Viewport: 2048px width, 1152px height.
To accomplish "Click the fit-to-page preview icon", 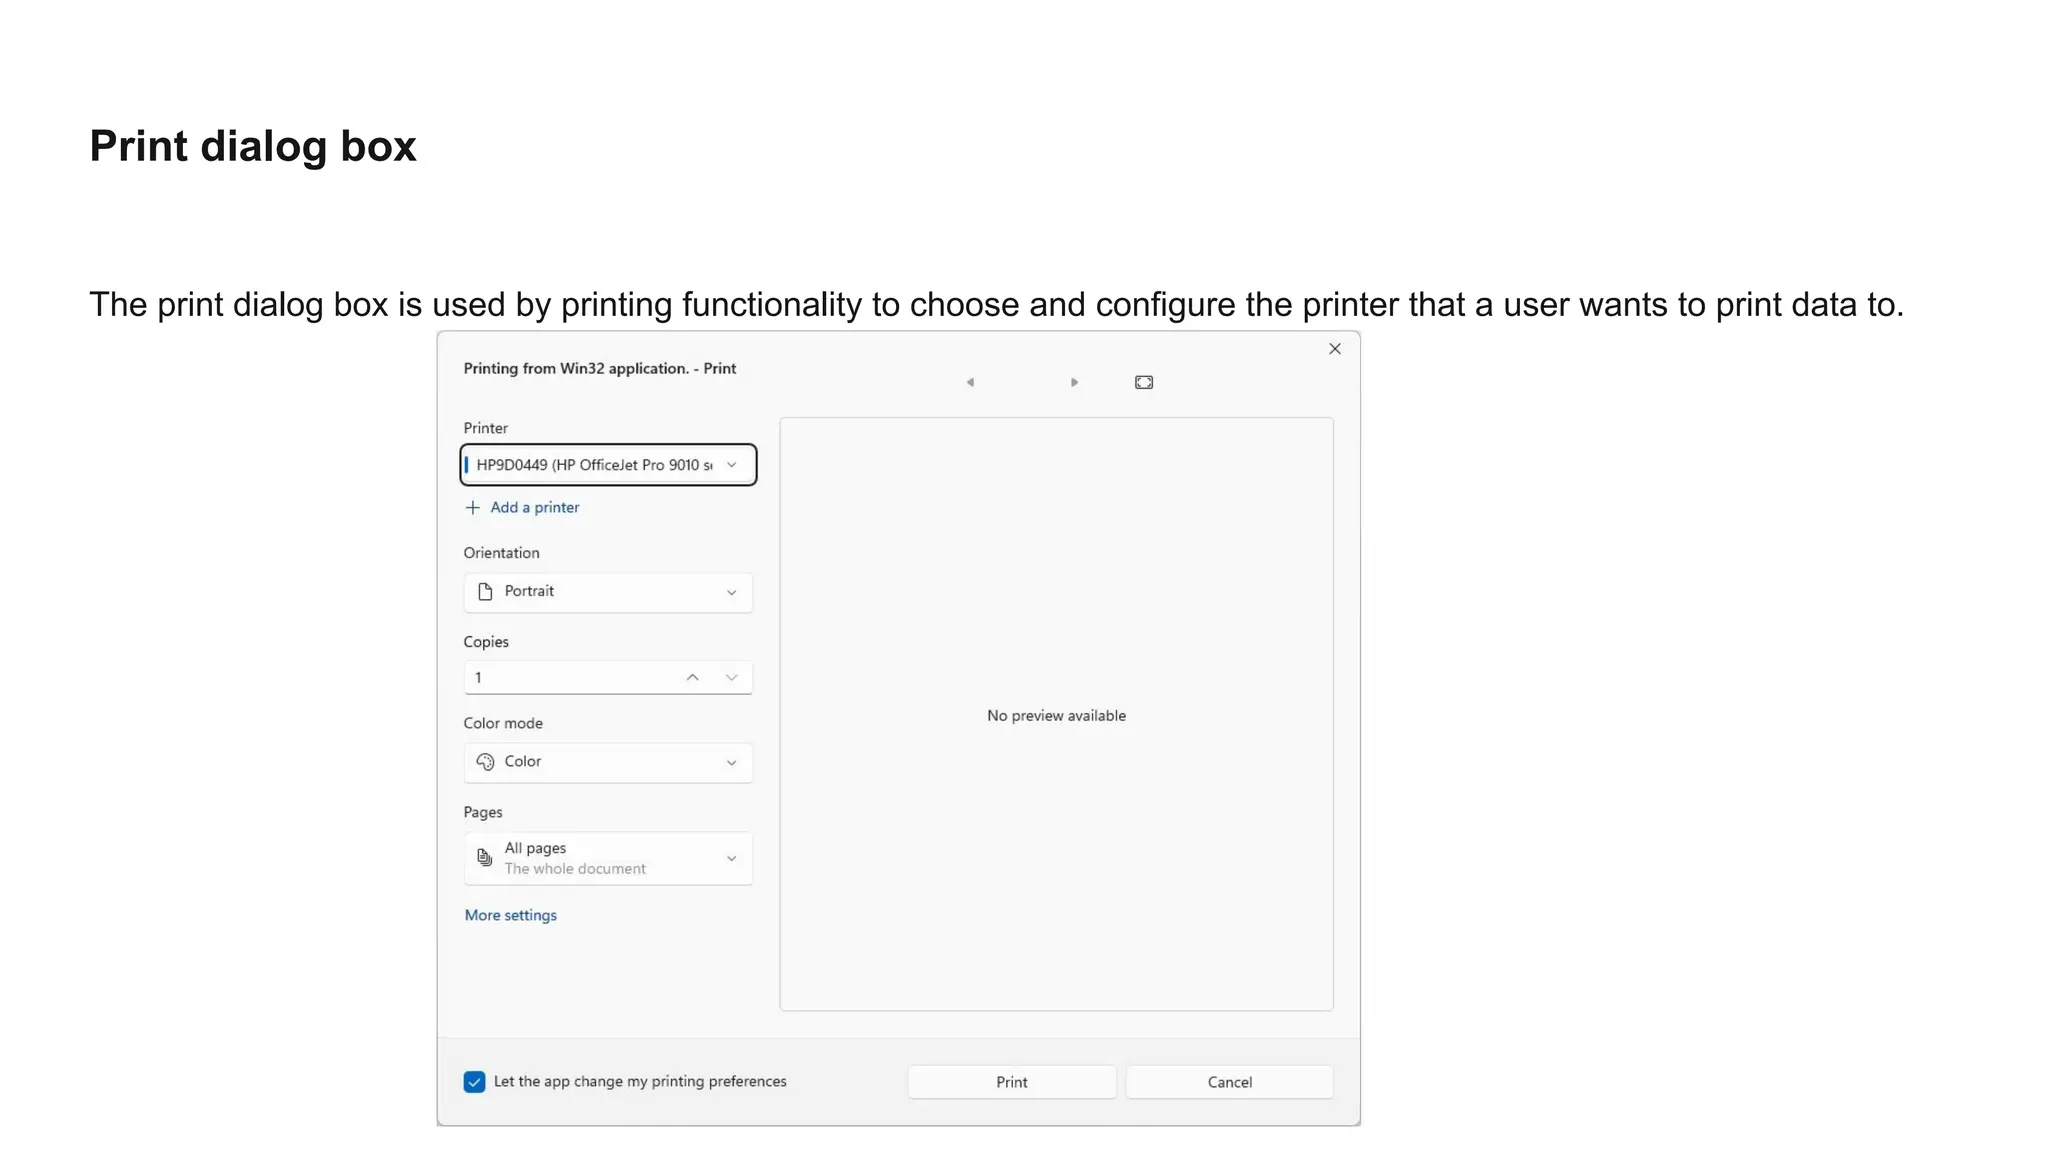I will (x=1144, y=382).
